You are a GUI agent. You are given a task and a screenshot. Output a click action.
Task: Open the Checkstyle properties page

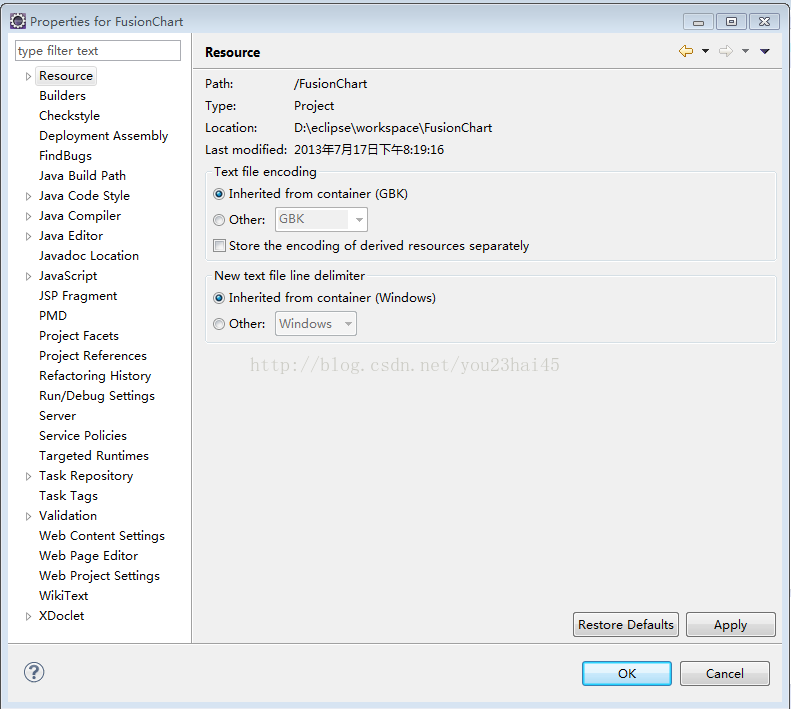coord(70,116)
